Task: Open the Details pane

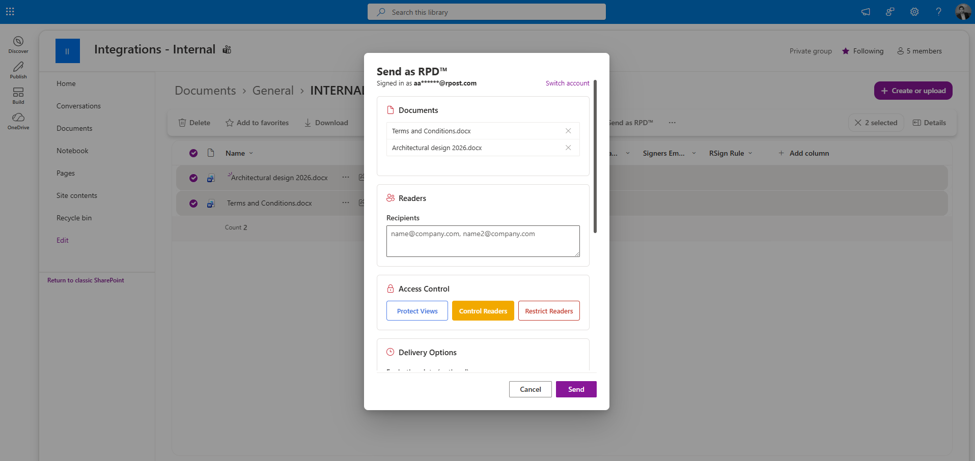Action: 929,123
